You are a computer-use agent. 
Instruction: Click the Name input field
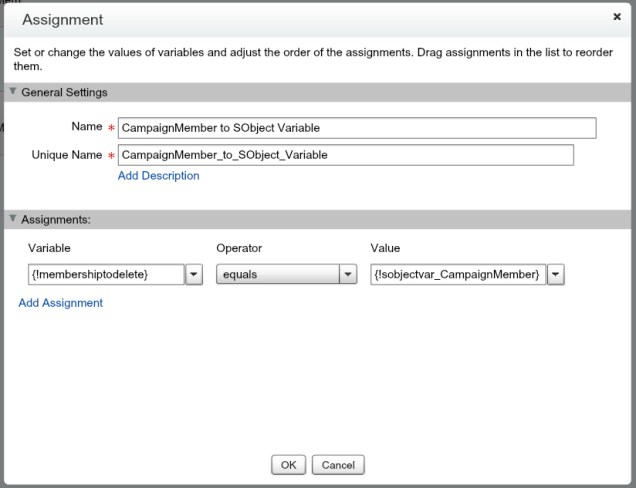click(357, 128)
